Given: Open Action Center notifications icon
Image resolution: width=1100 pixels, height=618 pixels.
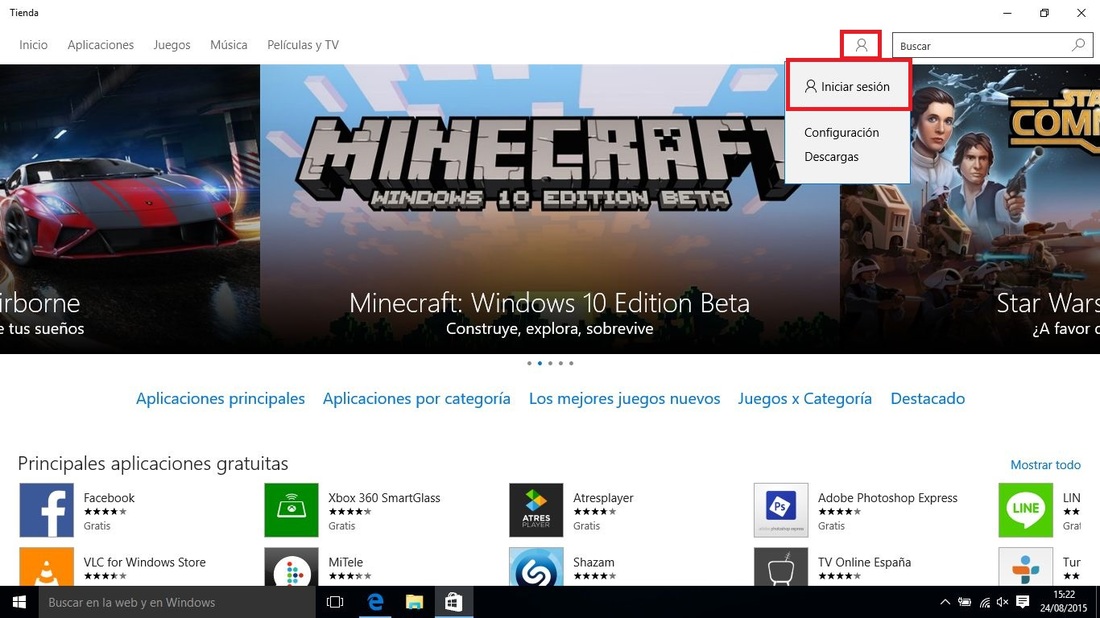Looking at the screenshot, I should tap(1023, 602).
